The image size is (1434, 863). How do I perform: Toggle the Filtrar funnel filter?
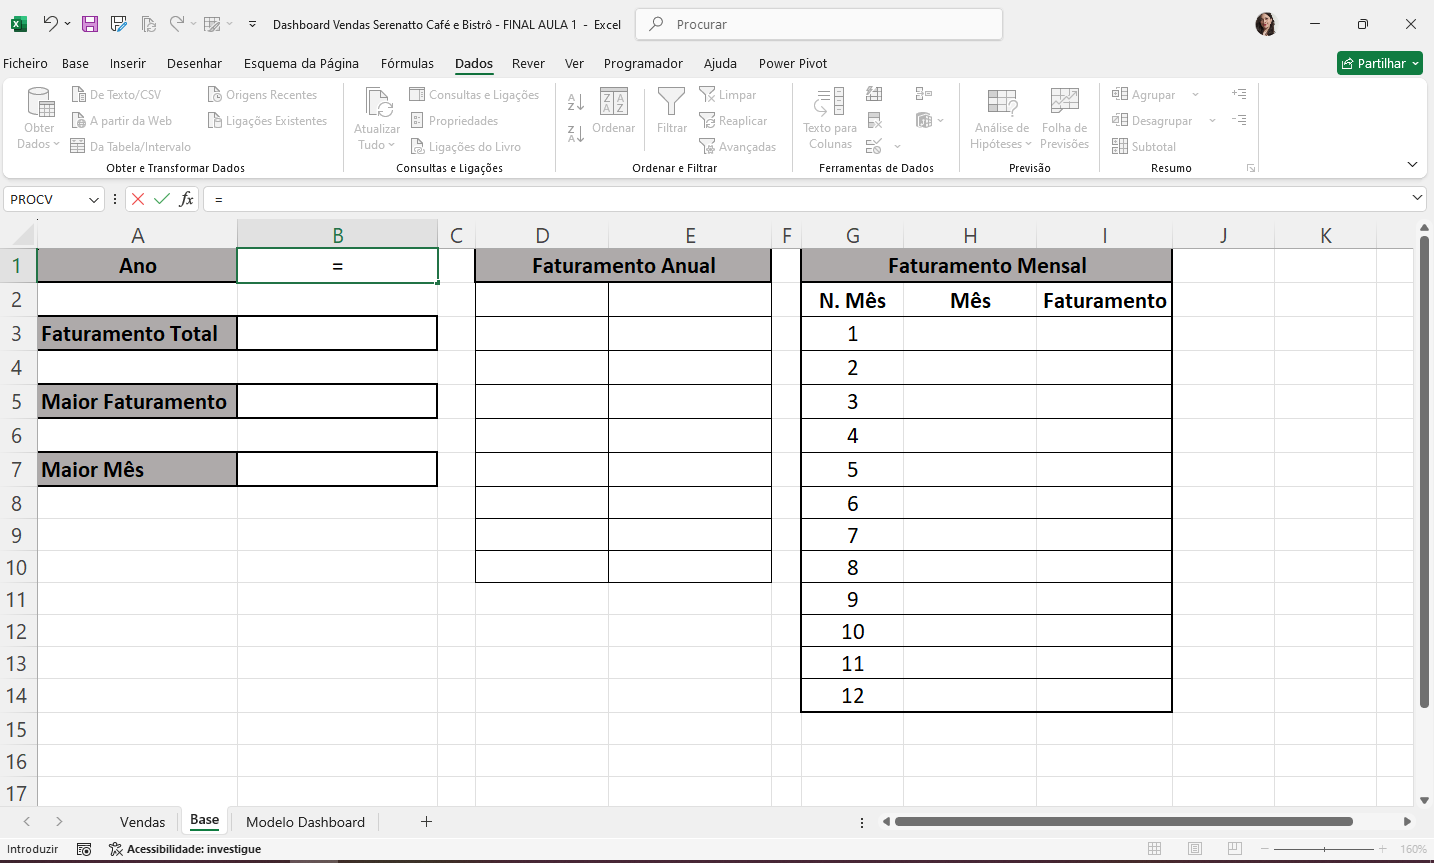click(672, 111)
